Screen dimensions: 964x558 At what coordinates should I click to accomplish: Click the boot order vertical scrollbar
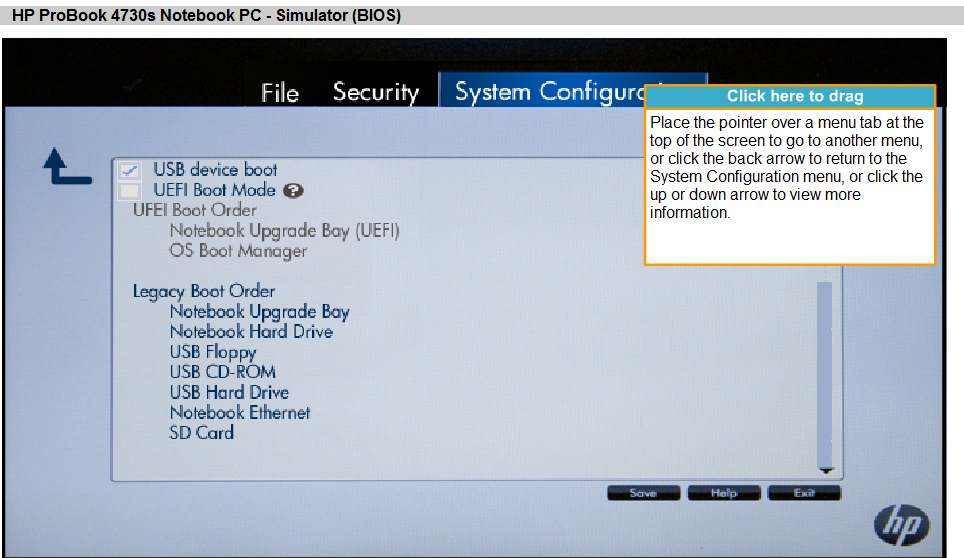(824, 374)
